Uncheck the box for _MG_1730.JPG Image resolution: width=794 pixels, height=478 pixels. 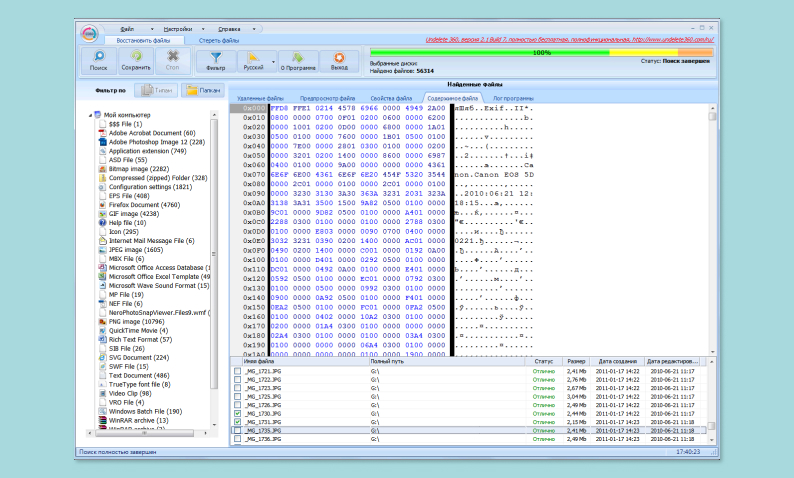pos(237,414)
